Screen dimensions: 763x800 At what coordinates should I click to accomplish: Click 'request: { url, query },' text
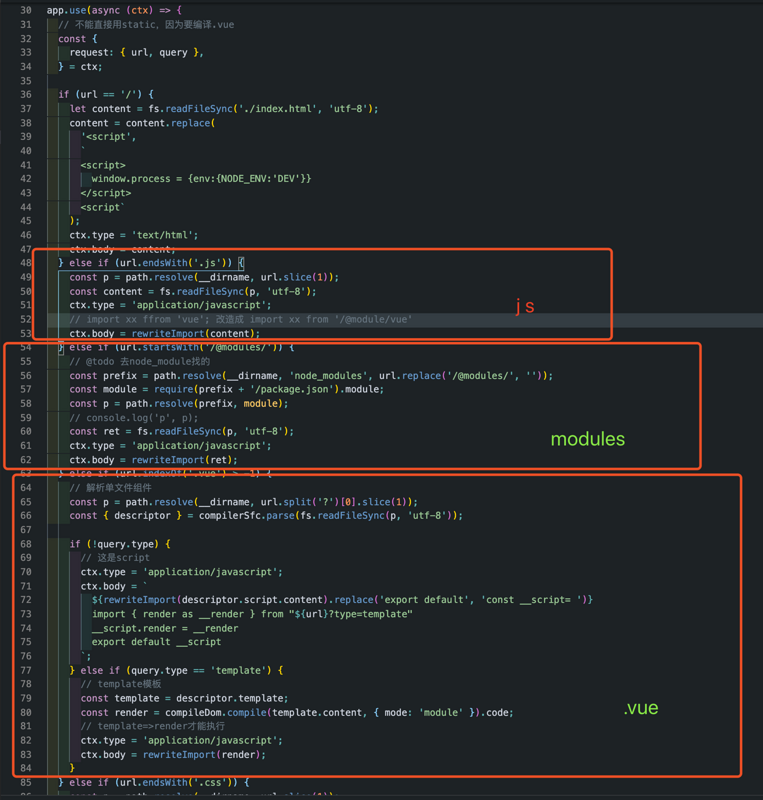pyautogui.click(x=137, y=53)
